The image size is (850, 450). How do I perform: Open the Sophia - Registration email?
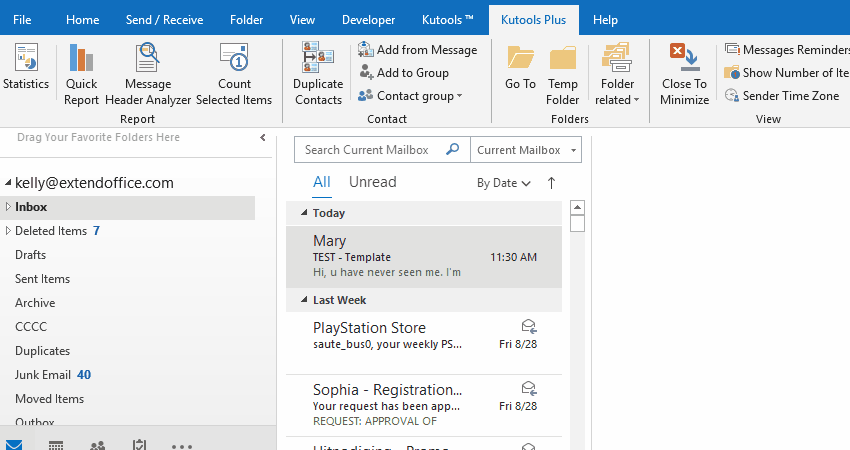(x=424, y=406)
